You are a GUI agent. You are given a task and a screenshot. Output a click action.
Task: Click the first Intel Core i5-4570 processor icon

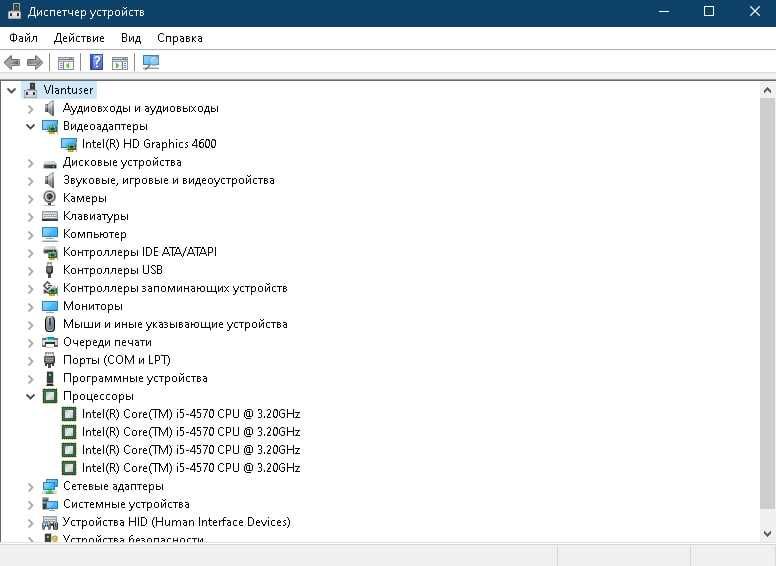click(69, 414)
